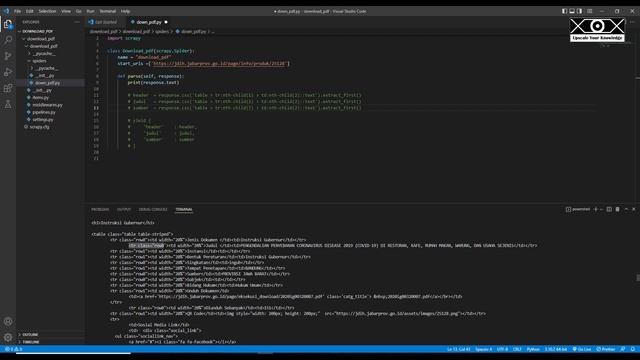The width and height of the screenshot is (640, 360).
Task: Kill terminal with trash icon
Action: [x=618, y=209]
